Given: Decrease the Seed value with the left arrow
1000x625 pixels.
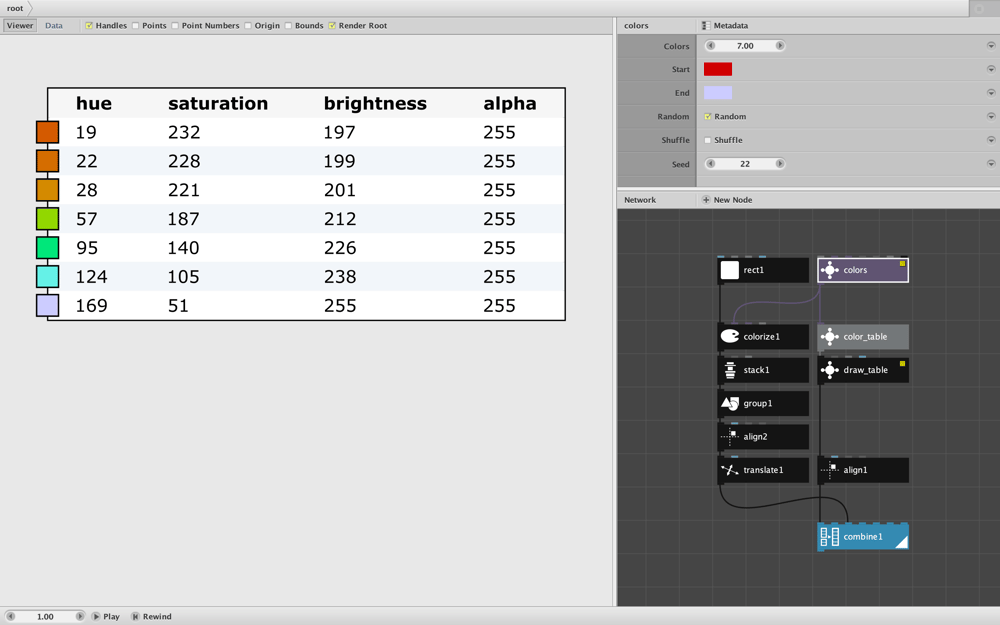Looking at the screenshot, I should tap(710, 164).
